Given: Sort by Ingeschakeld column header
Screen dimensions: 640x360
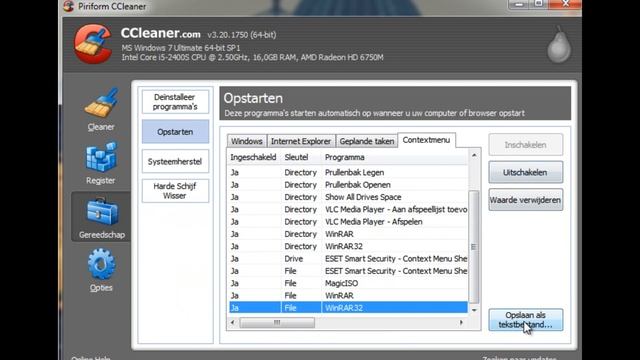Looking at the screenshot, I should (253, 157).
